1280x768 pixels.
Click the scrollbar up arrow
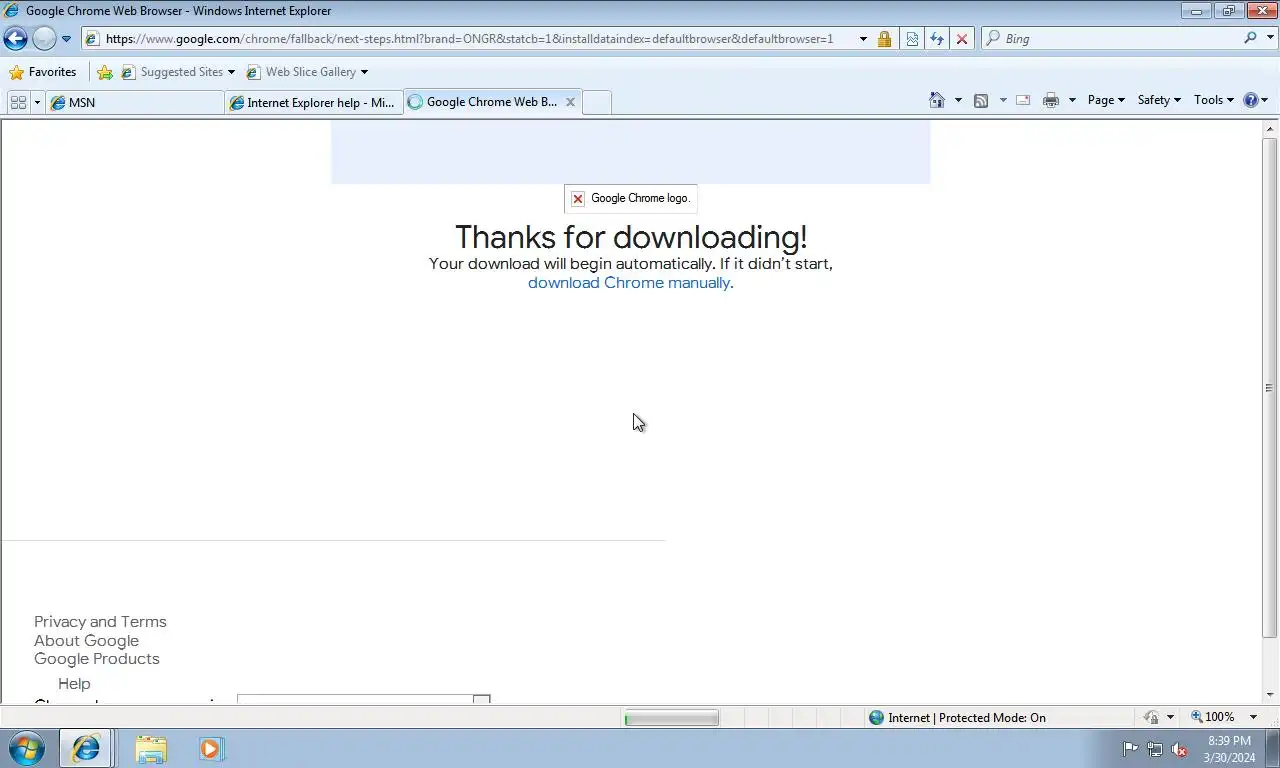(1270, 129)
